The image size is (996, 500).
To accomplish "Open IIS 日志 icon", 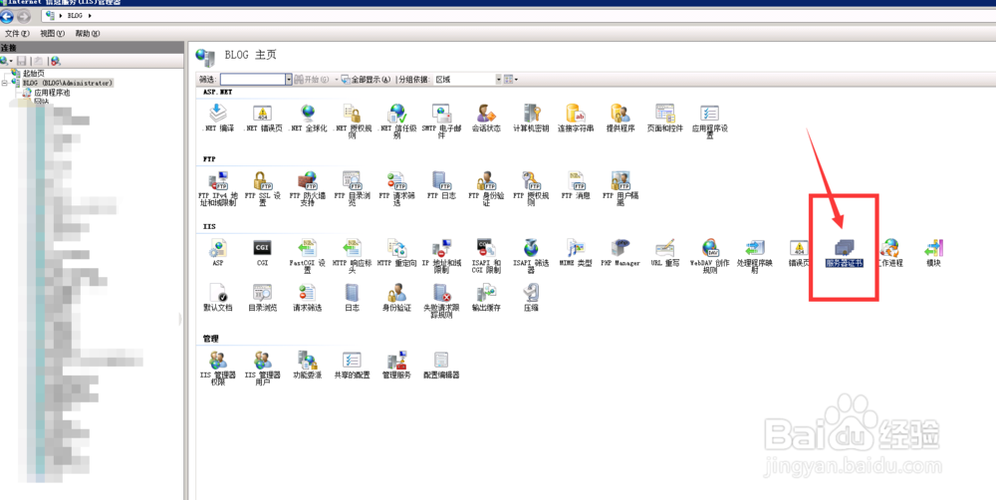I will (x=352, y=297).
